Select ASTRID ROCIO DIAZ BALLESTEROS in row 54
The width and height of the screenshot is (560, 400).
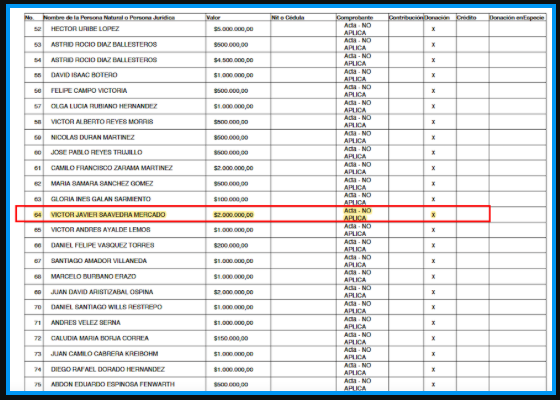click(104, 60)
